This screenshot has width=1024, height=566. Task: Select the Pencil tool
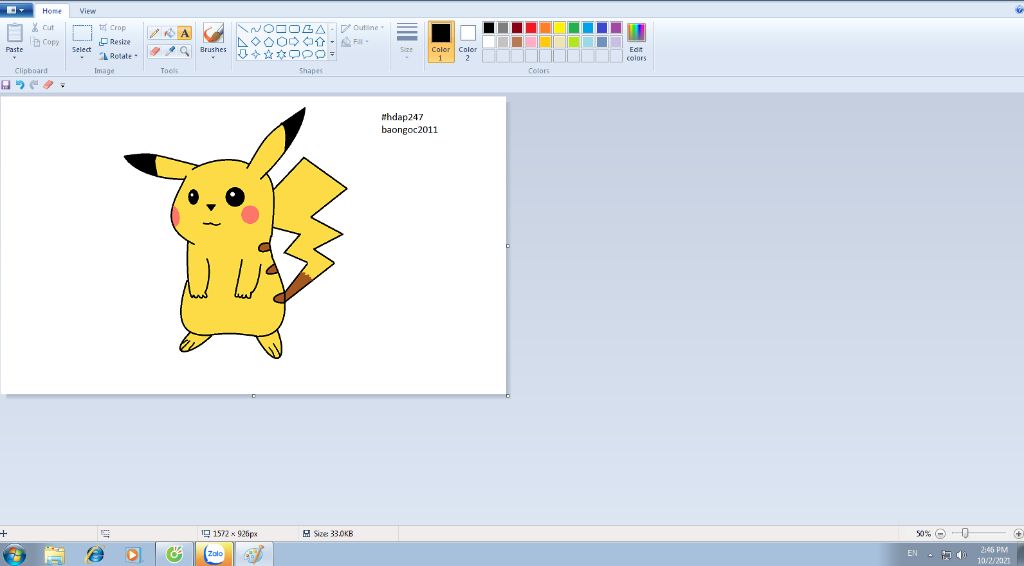pos(154,33)
